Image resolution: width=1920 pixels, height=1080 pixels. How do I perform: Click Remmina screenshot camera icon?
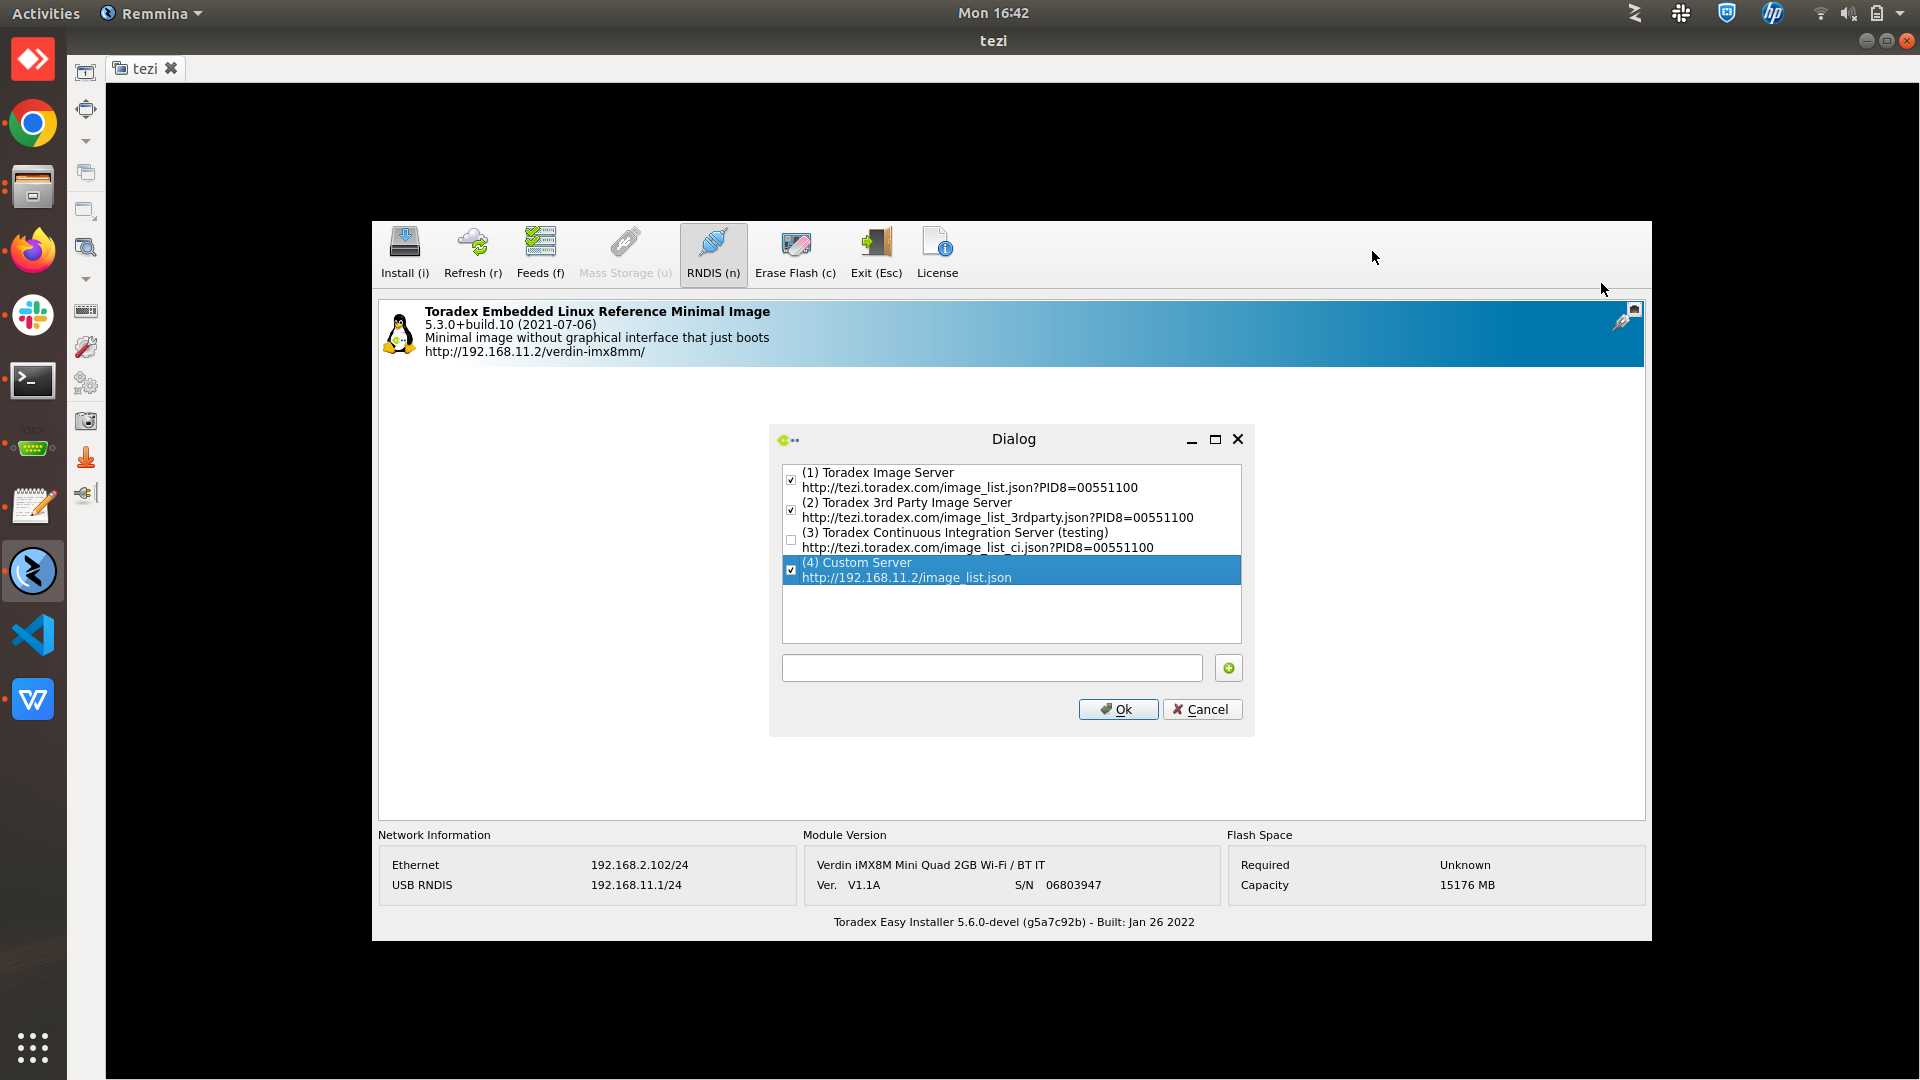[86, 421]
